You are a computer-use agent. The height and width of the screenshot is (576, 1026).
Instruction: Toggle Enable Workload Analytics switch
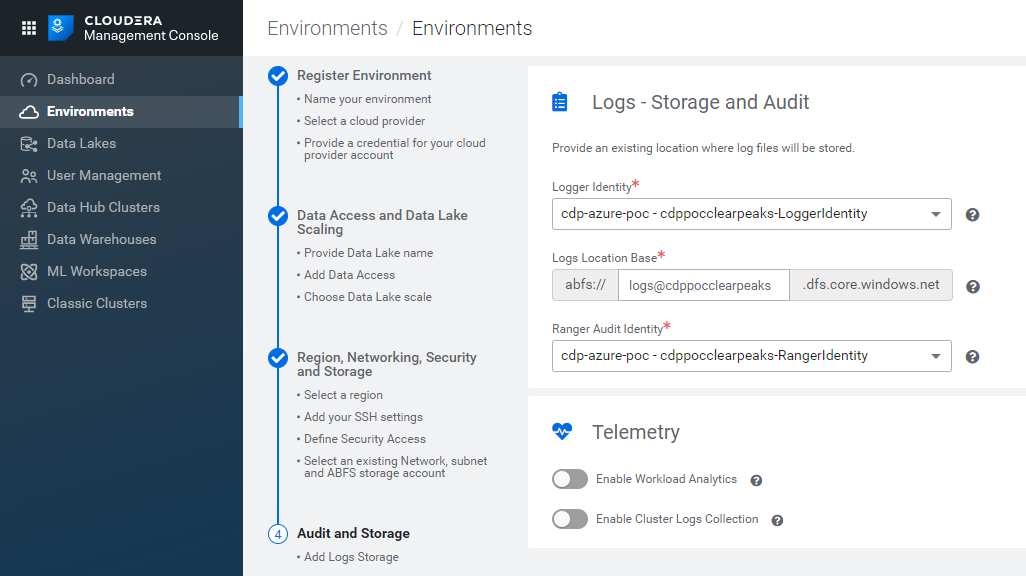coord(570,479)
